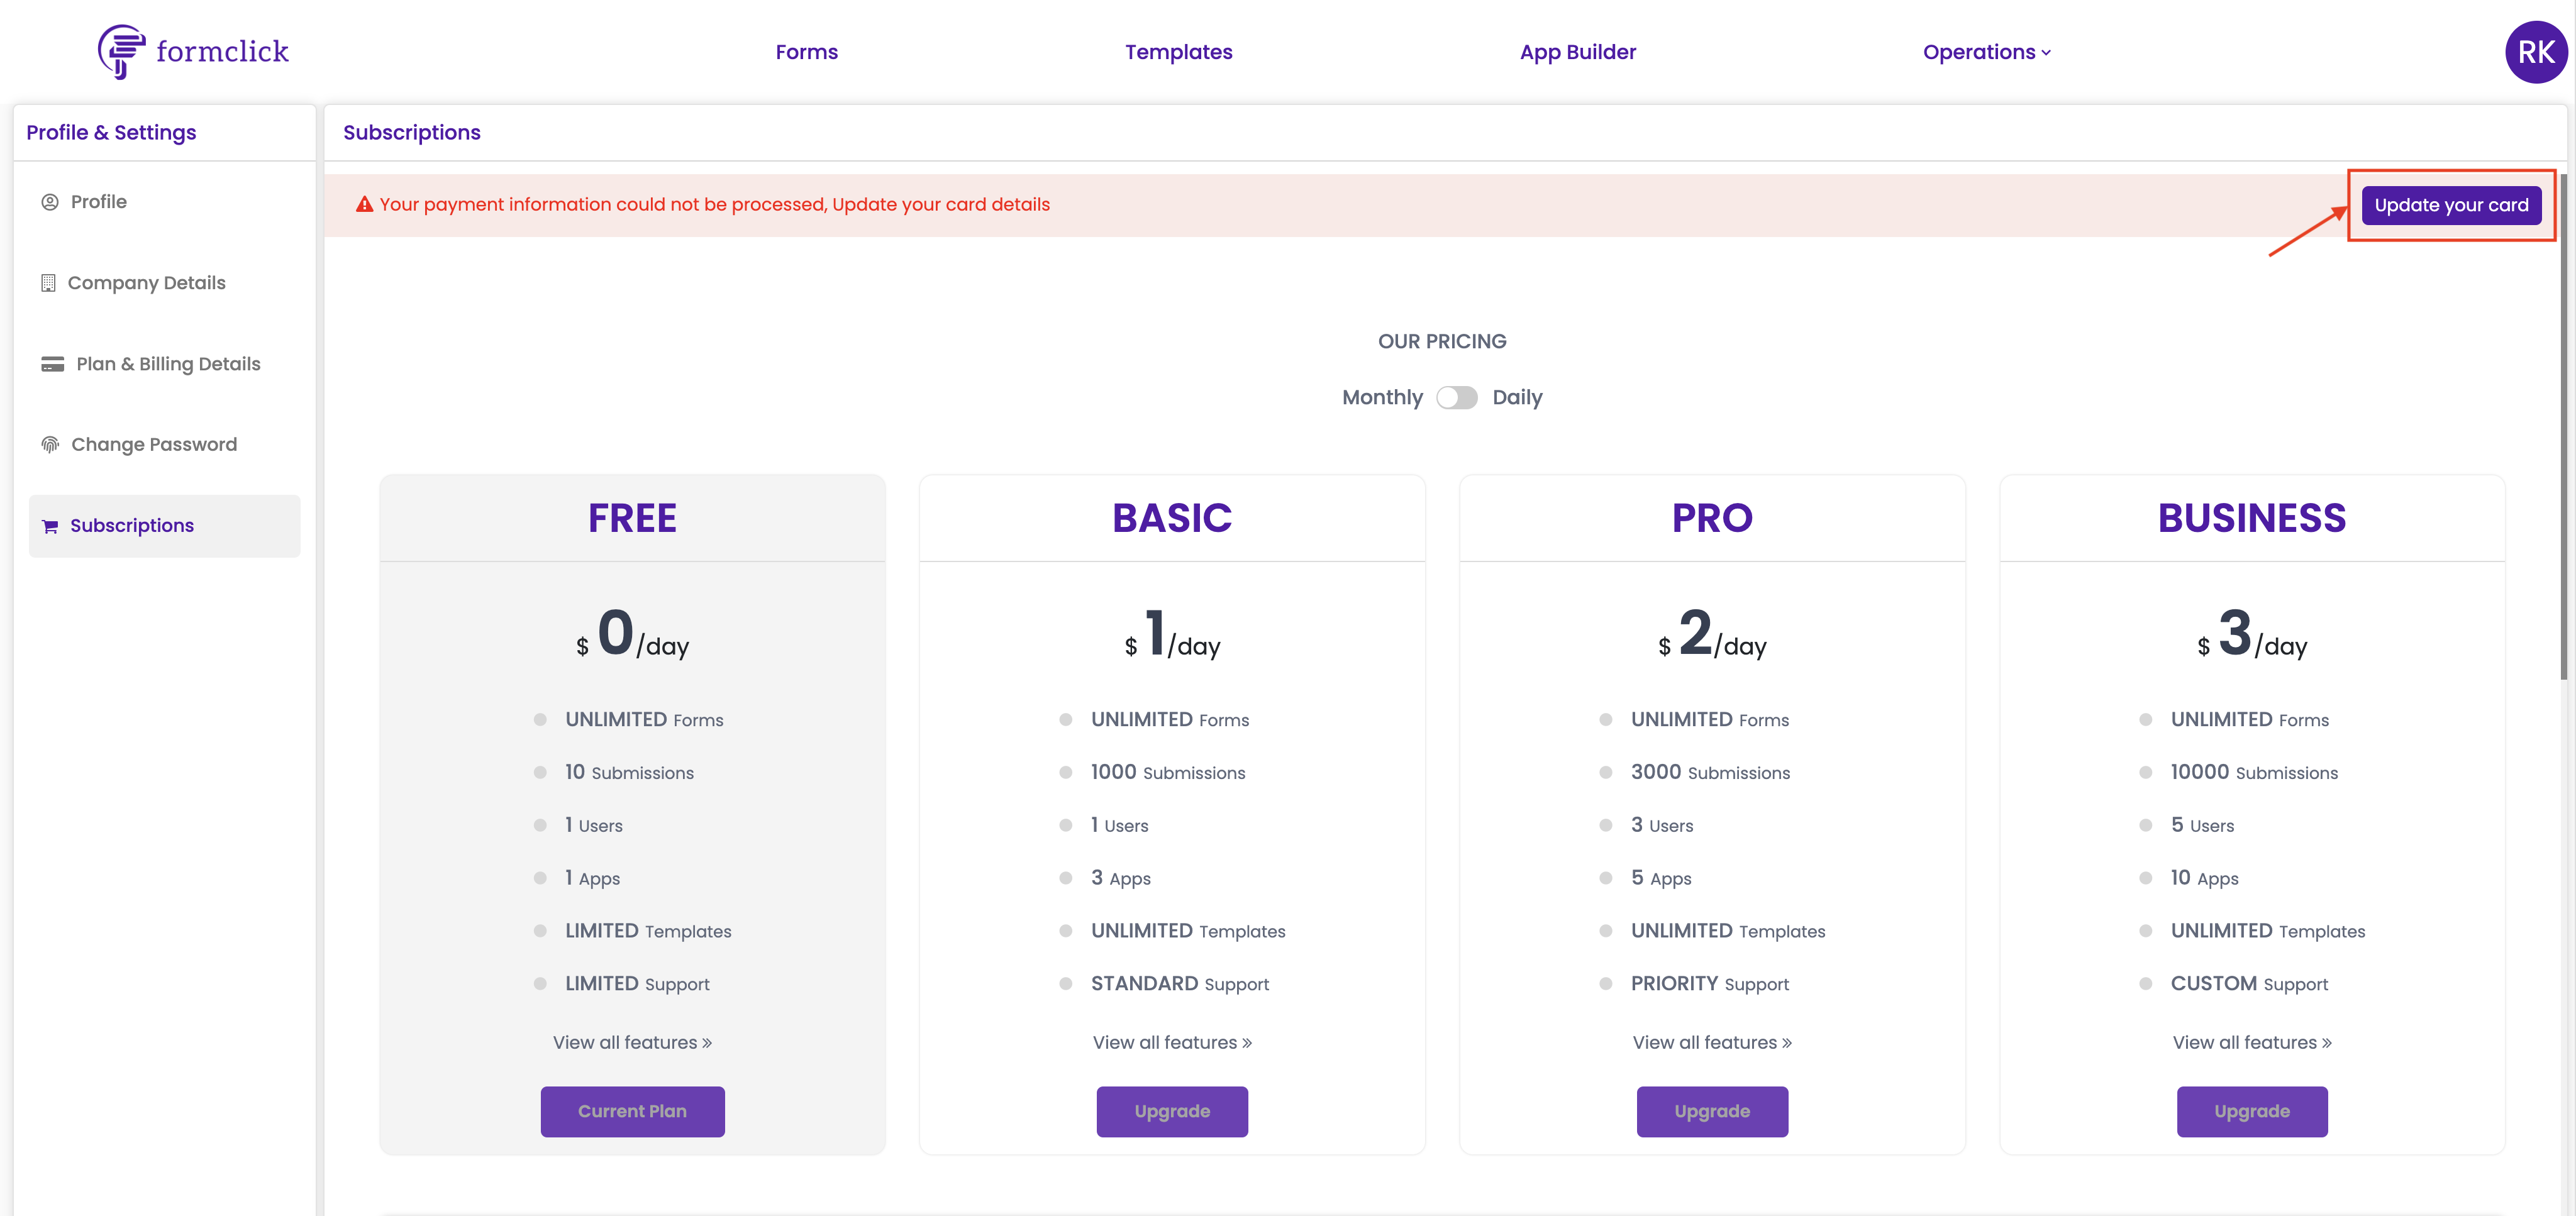This screenshot has width=2576, height=1216.
Task: View all features of FREE plan
Action: coord(632,1042)
